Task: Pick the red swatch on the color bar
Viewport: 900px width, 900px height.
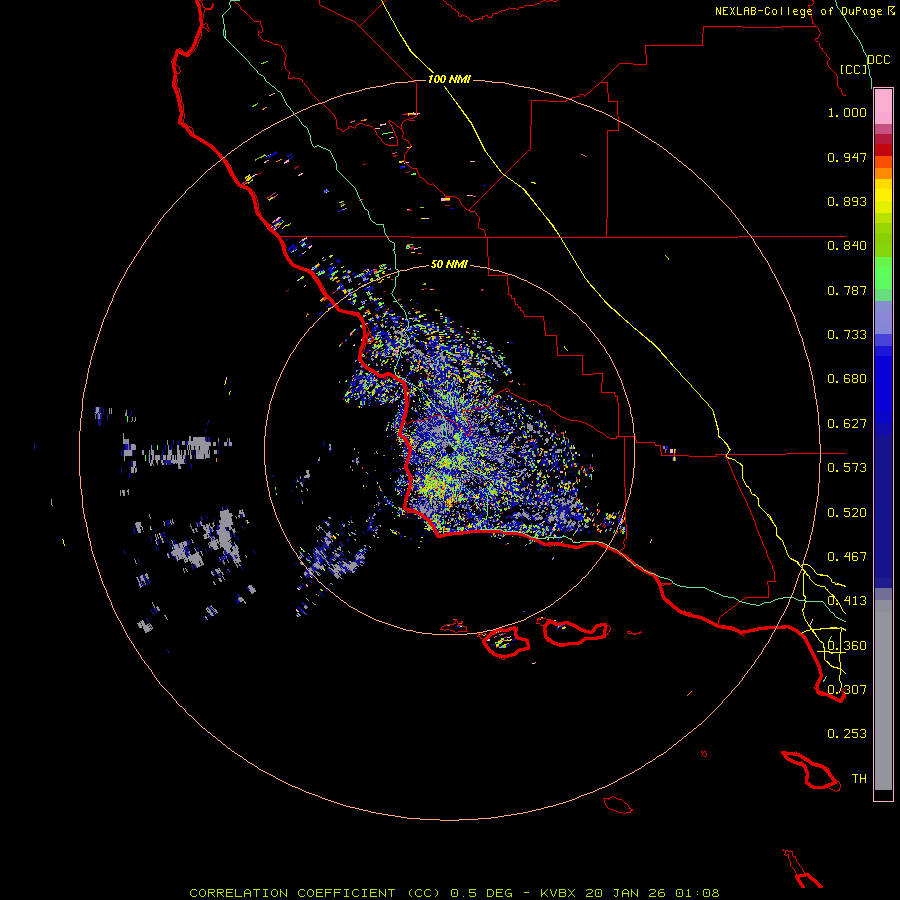Action: point(883,149)
